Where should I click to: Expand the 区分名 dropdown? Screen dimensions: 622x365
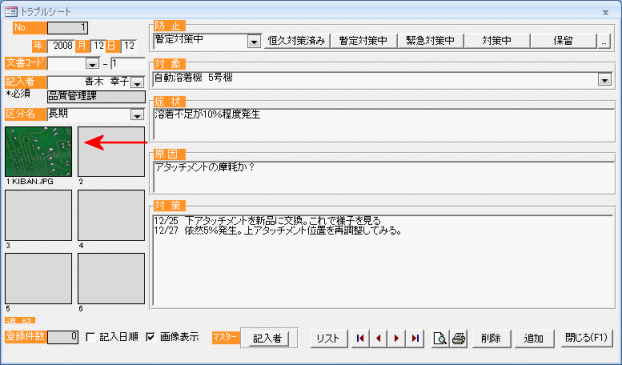pyautogui.click(x=137, y=115)
